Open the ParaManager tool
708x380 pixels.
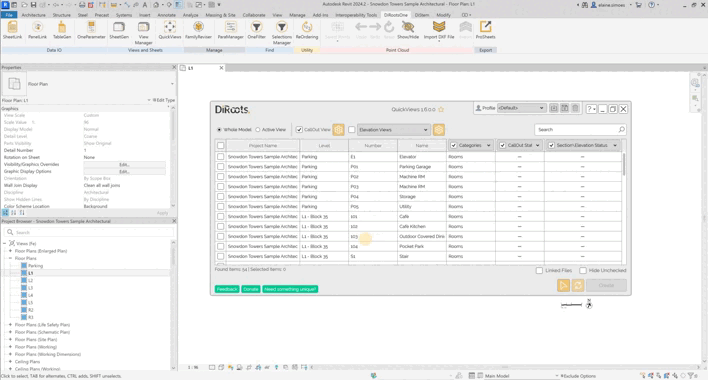[x=231, y=30]
